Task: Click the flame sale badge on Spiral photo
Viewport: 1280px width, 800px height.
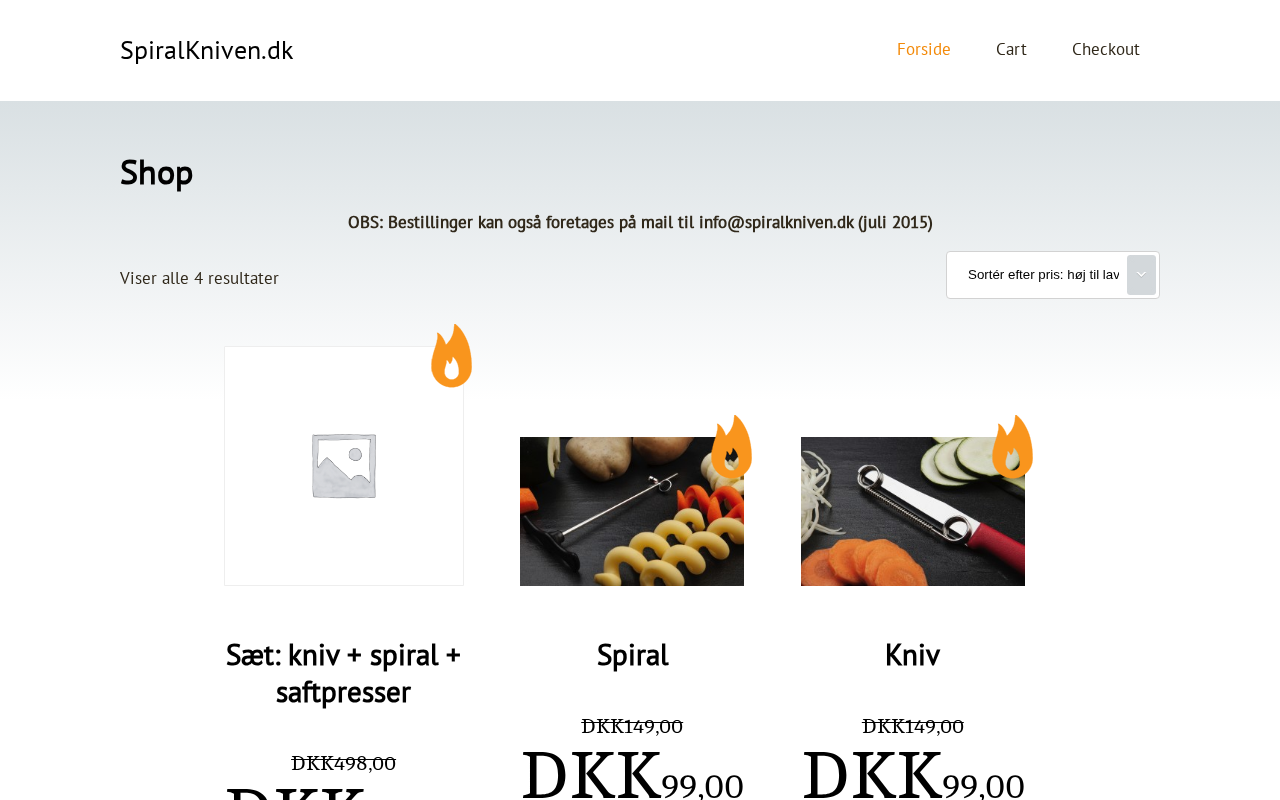Action: [732, 447]
